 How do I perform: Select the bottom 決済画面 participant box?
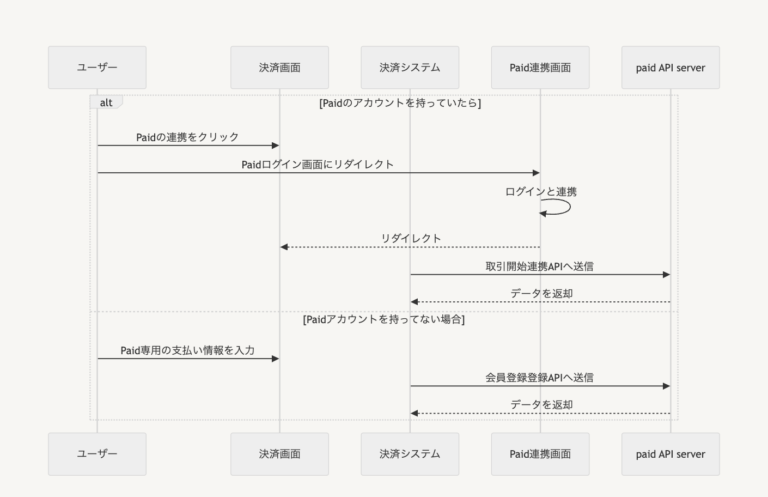(279, 454)
